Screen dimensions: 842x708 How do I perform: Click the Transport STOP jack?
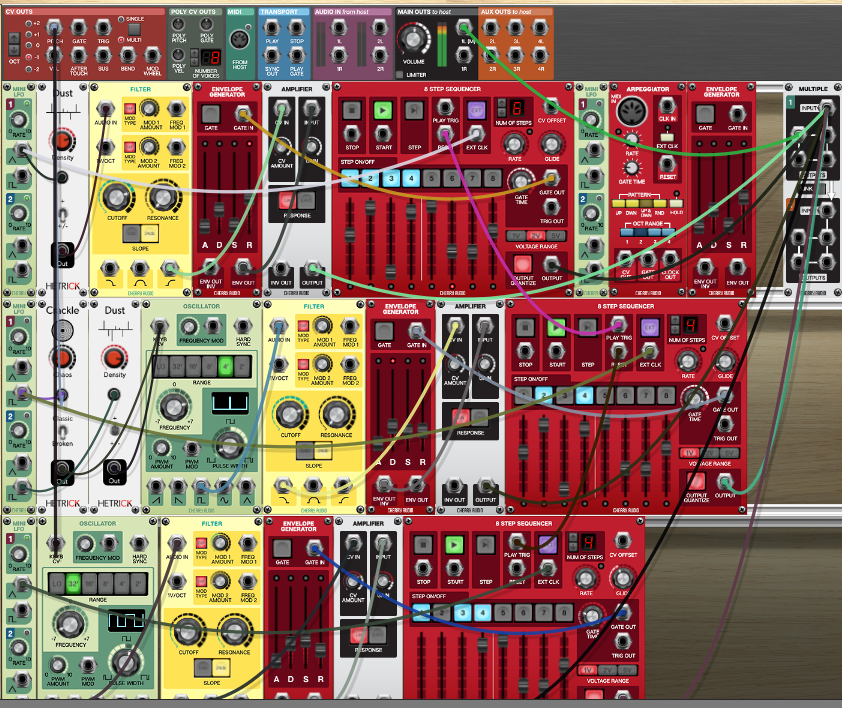296,27
